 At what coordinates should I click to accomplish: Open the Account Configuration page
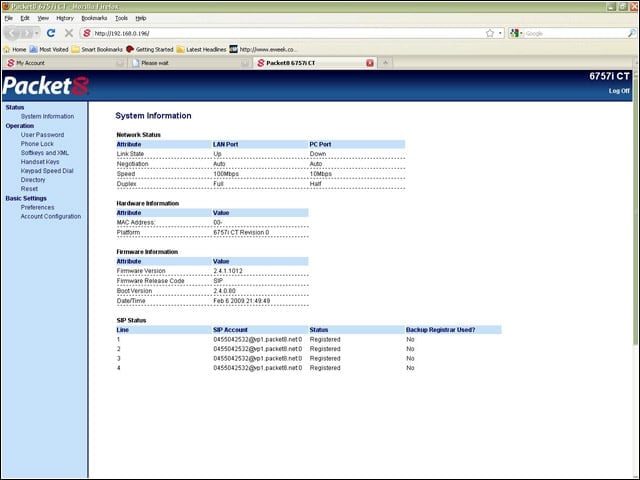[x=51, y=216]
